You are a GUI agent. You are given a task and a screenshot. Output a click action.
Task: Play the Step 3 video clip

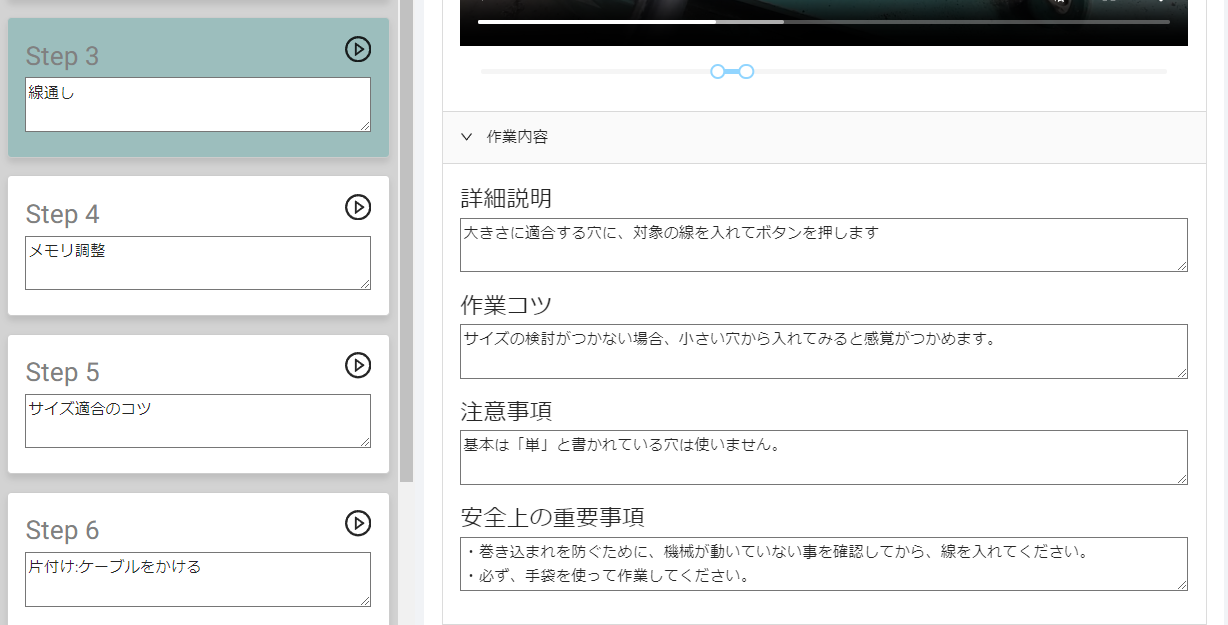(357, 49)
